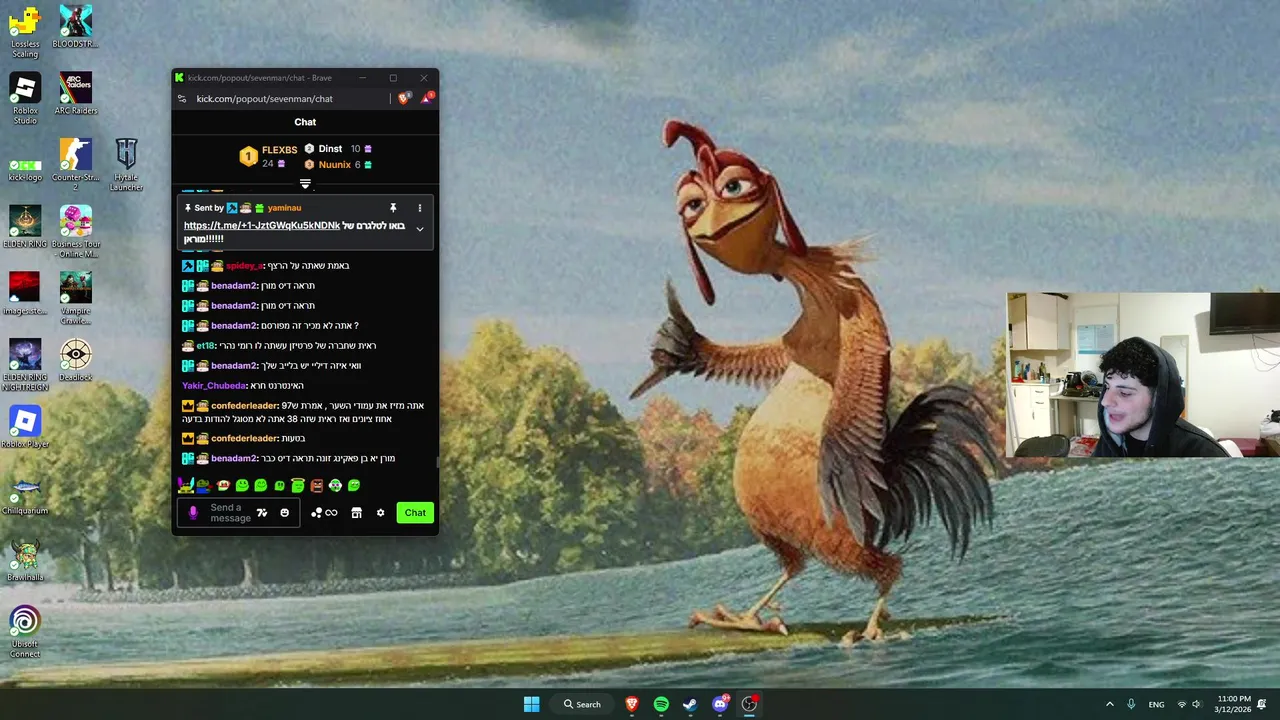1280x720 pixels.
Task: Launch Counter-Strike 2 desktop shortcut
Action: pos(75,165)
